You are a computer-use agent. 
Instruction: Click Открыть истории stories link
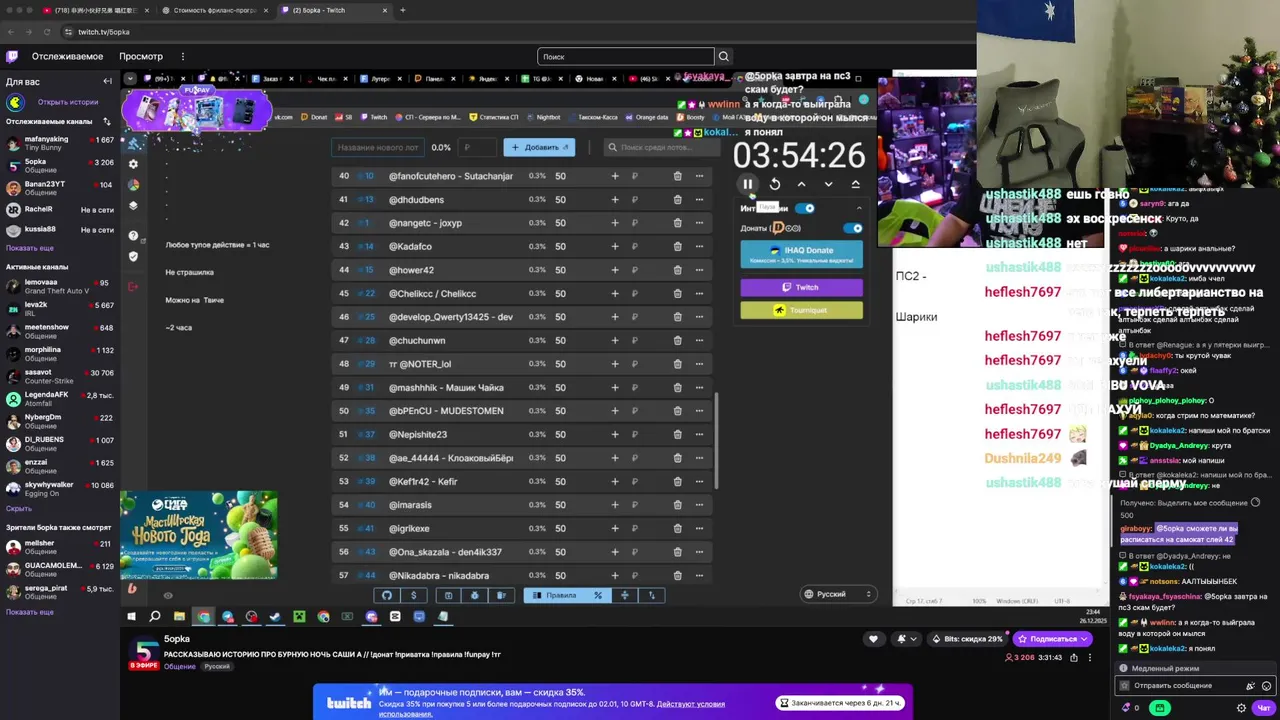point(68,102)
